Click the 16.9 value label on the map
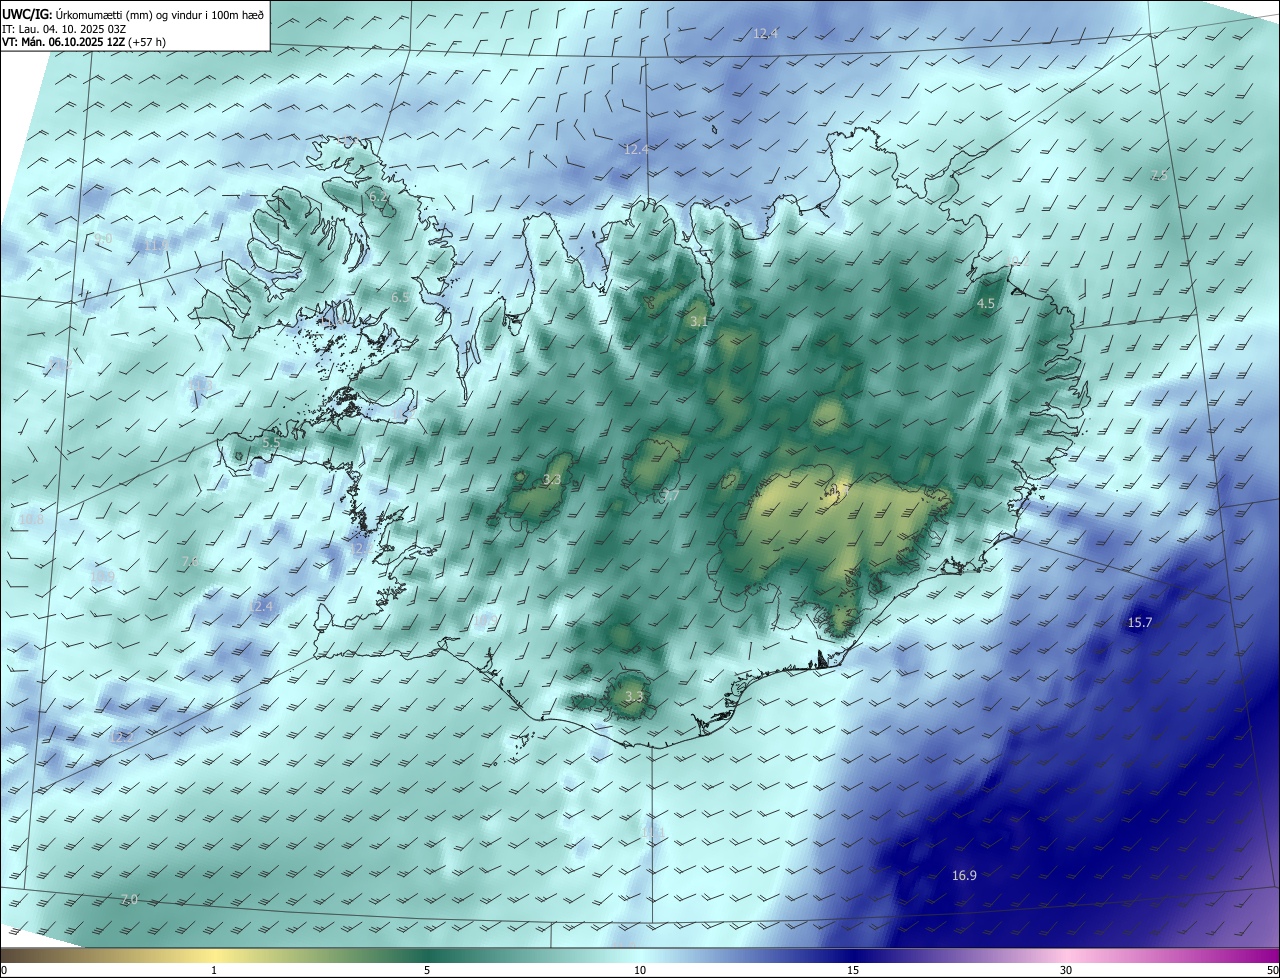This screenshot has width=1280, height=978. click(x=964, y=875)
